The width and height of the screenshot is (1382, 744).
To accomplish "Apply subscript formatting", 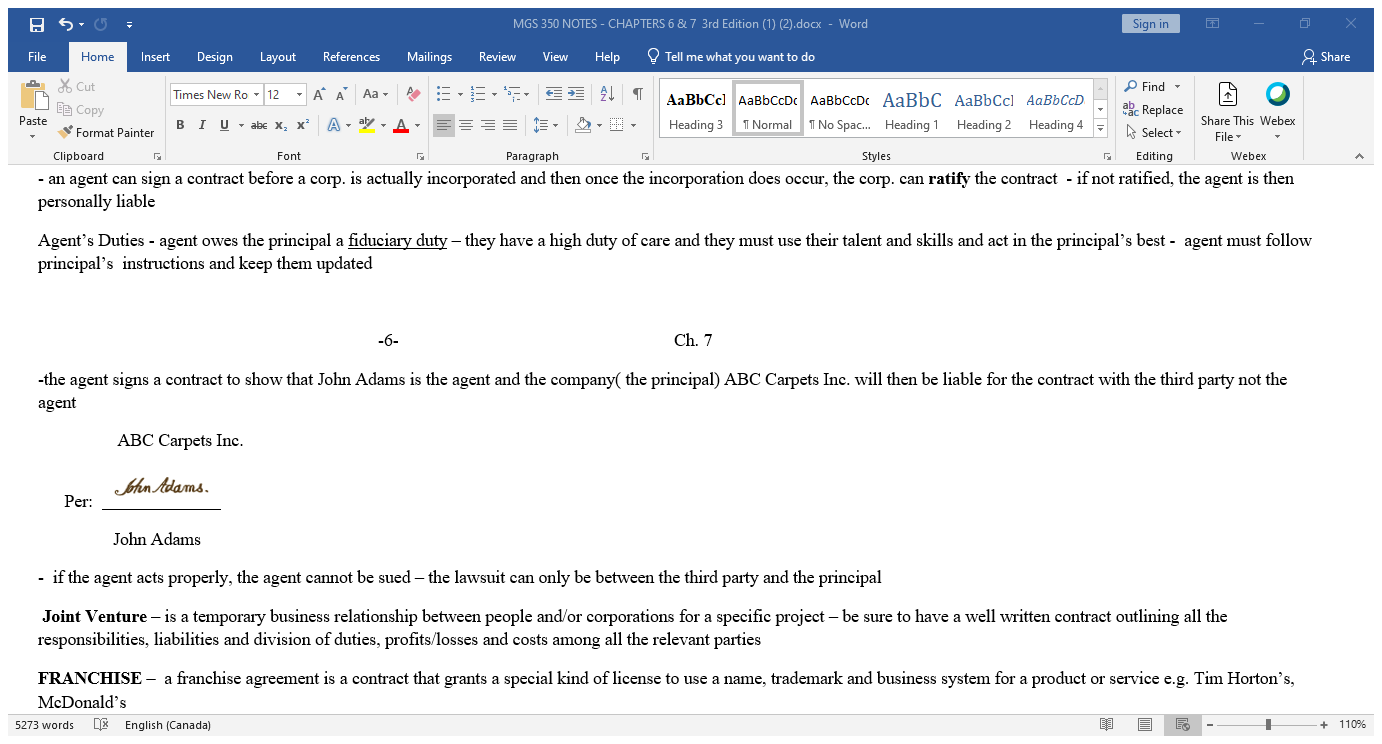I will [x=281, y=125].
